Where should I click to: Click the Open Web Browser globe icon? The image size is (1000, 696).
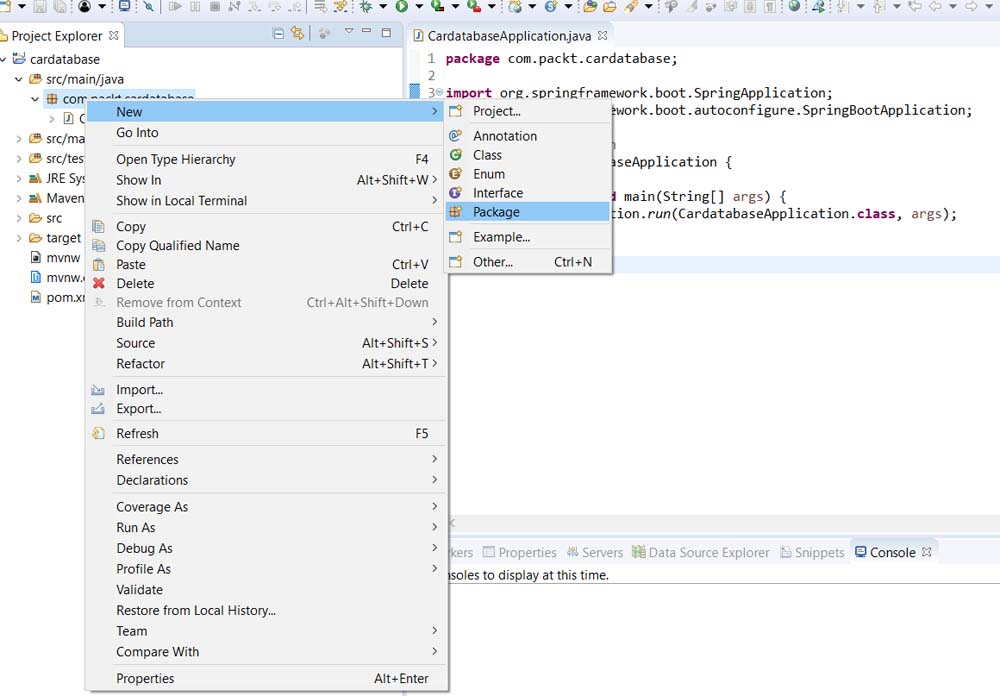coord(794,6)
